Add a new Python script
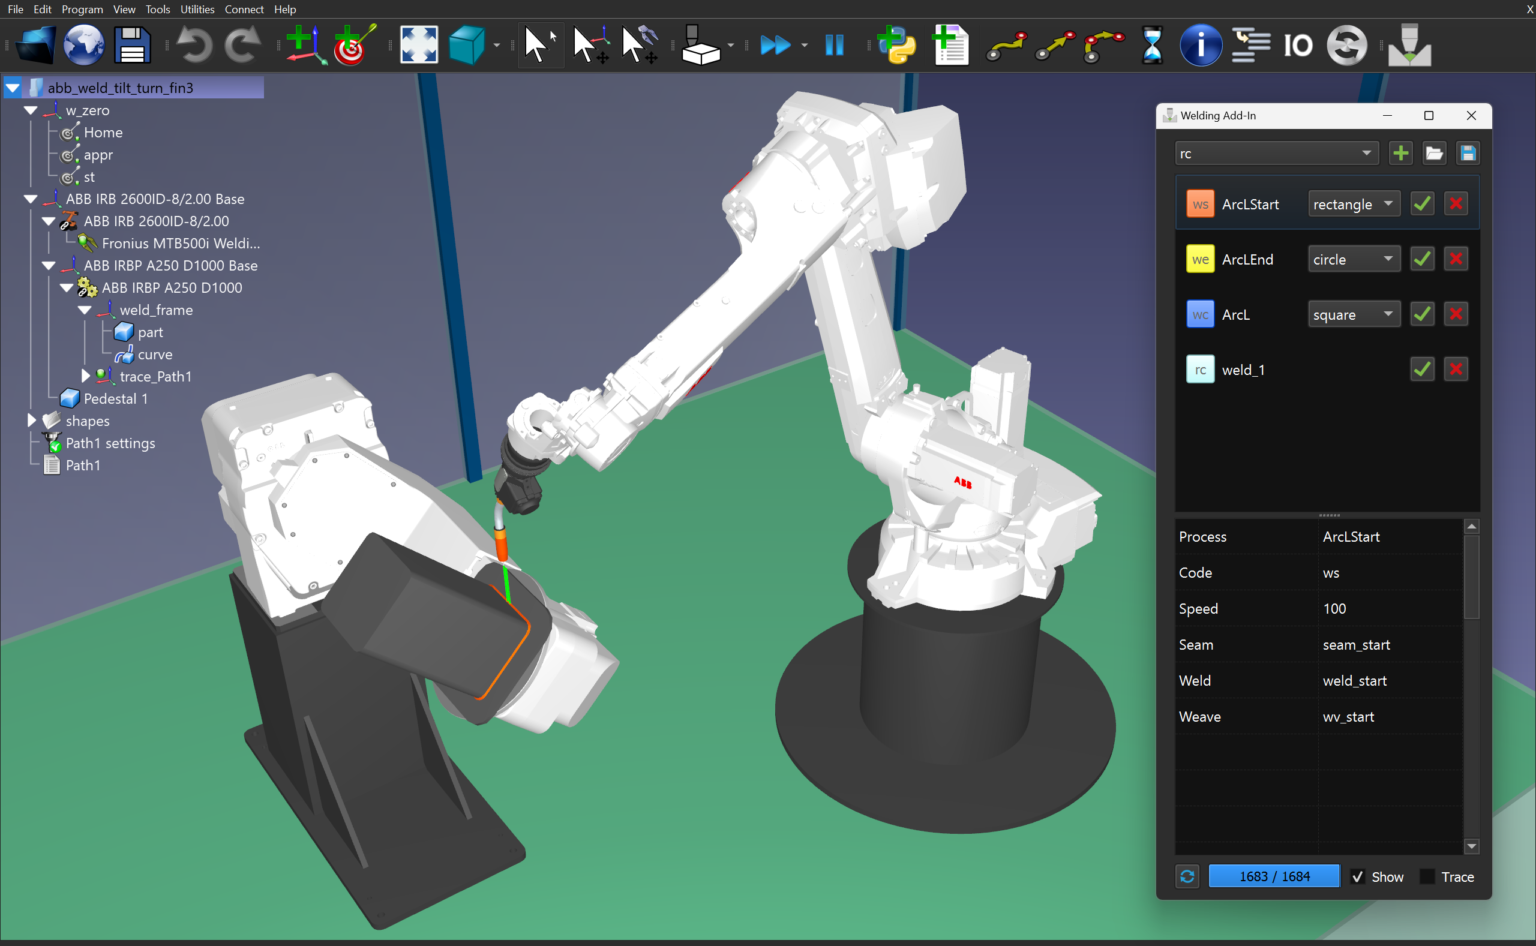The image size is (1536, 946). click(x=897, y=44)
